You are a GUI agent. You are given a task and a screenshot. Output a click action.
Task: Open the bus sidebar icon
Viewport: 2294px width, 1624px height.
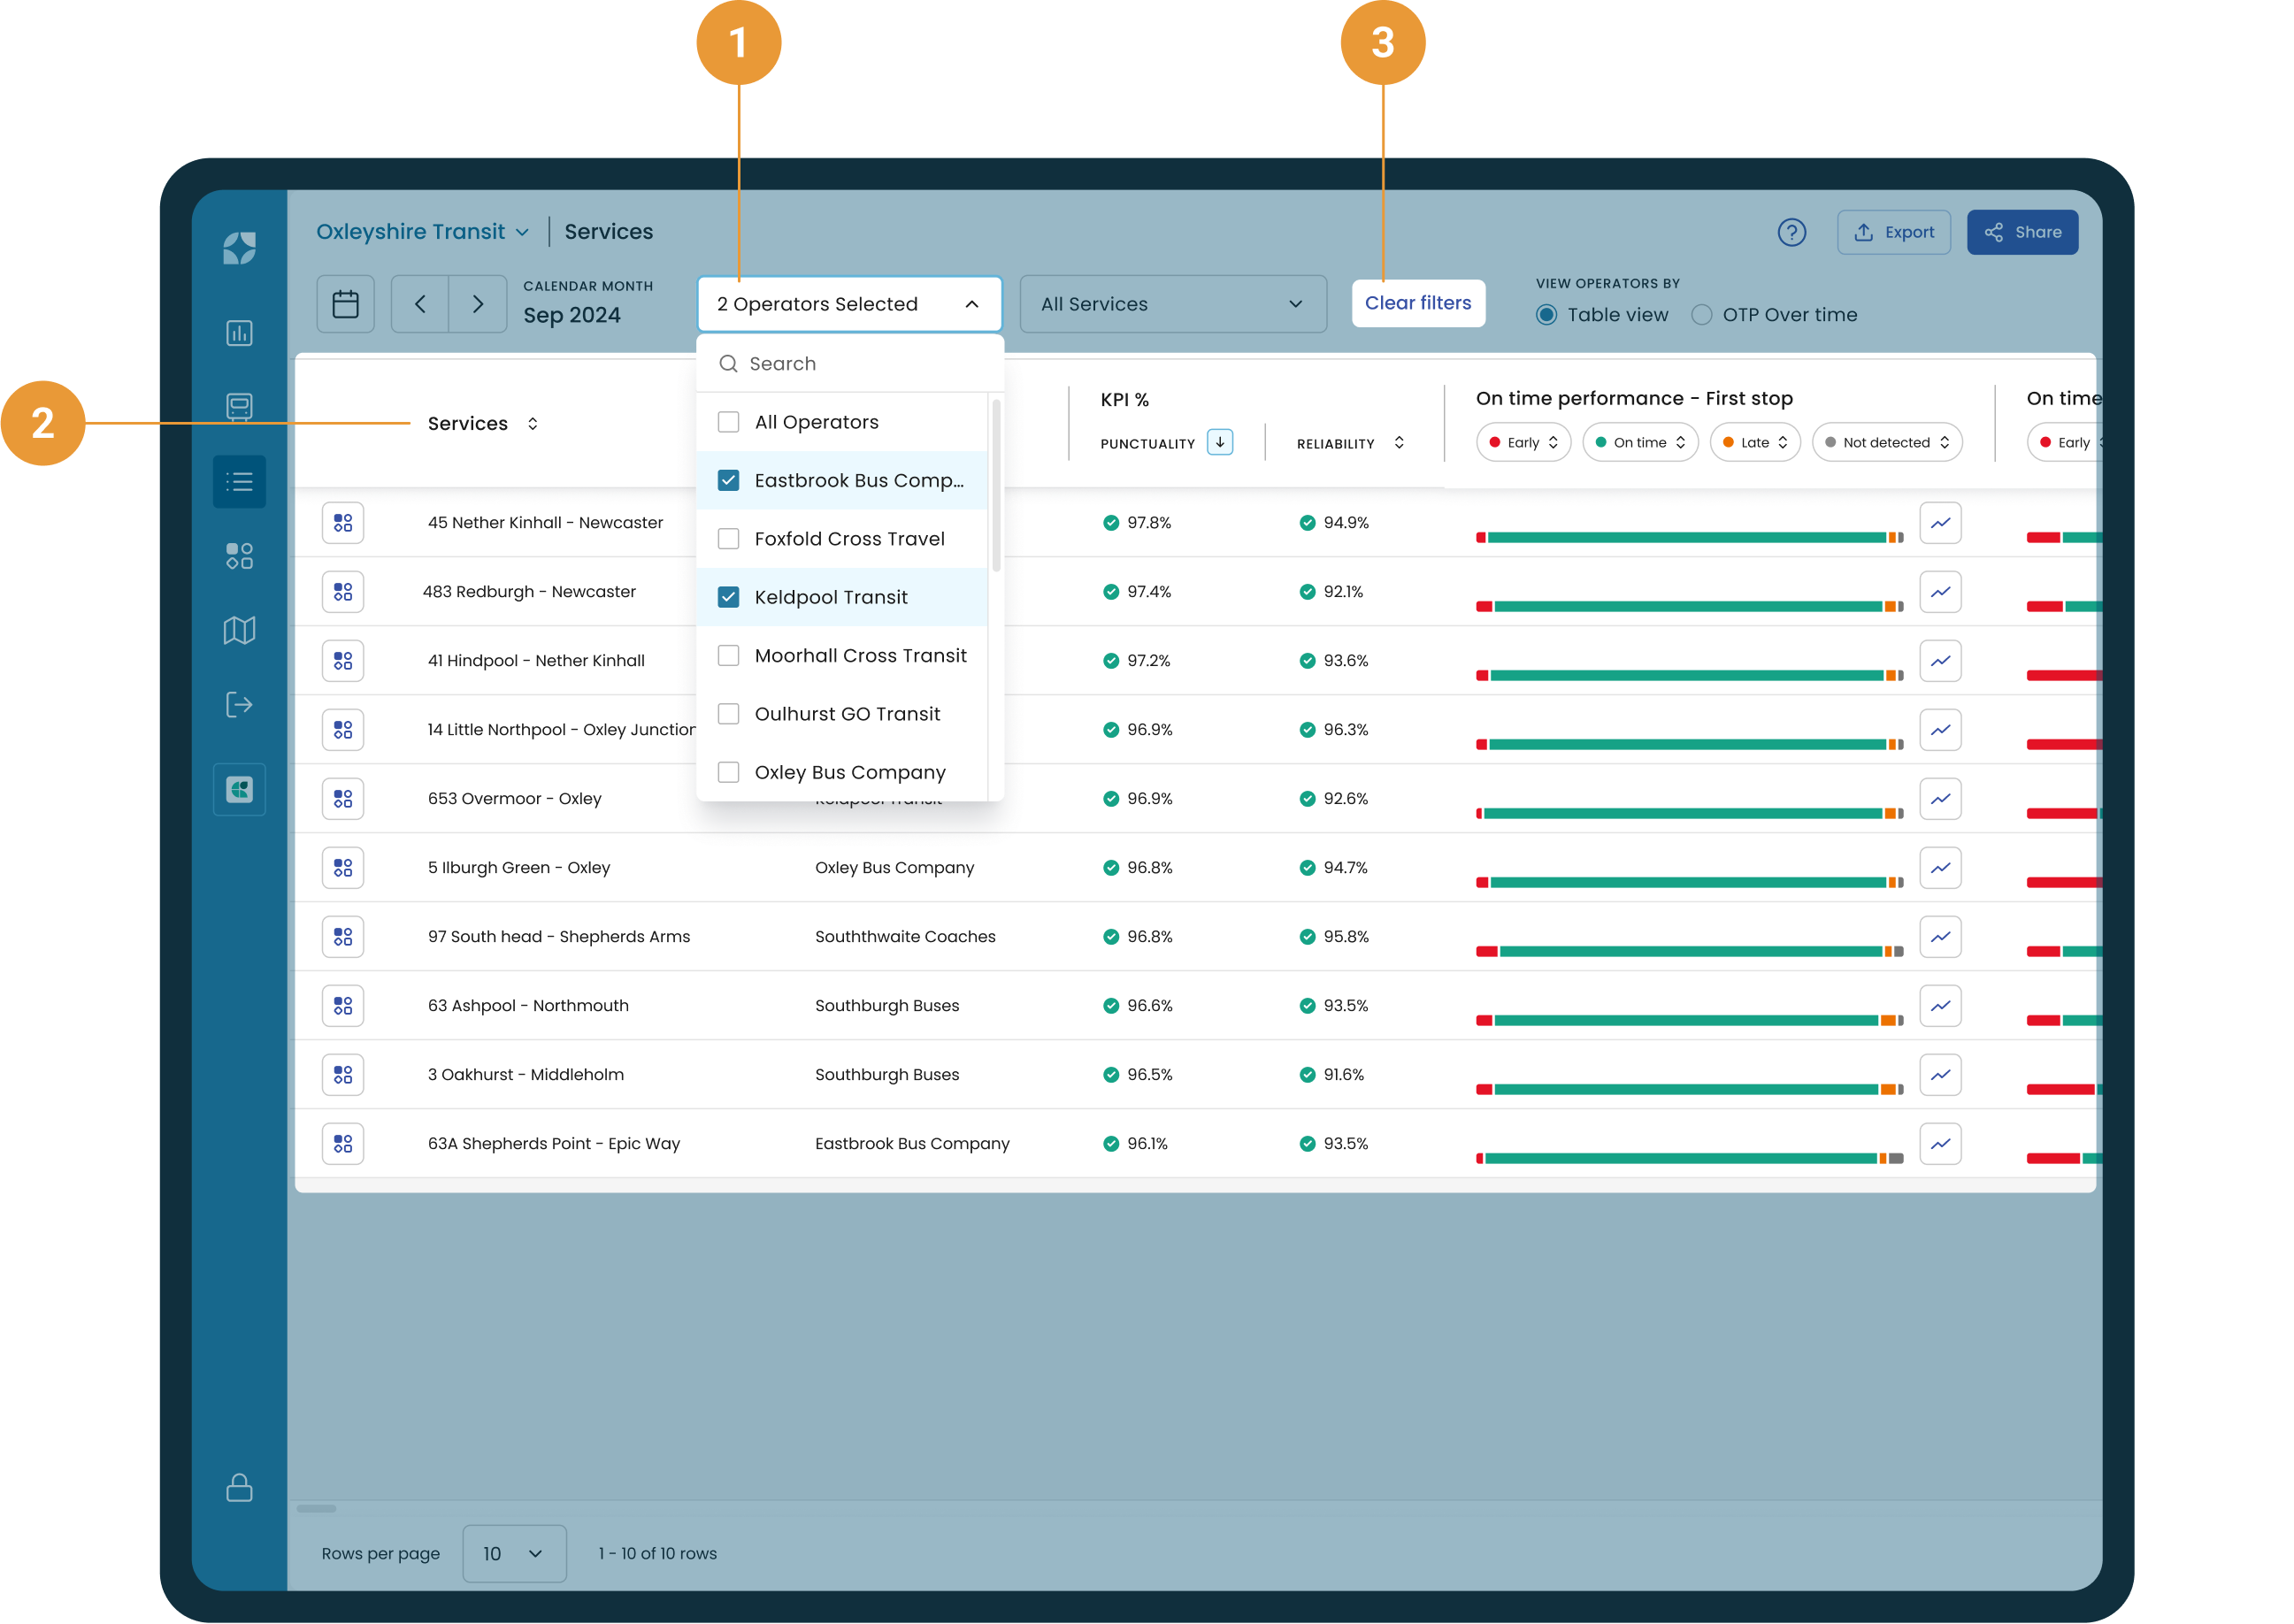[x=239, y=407]
